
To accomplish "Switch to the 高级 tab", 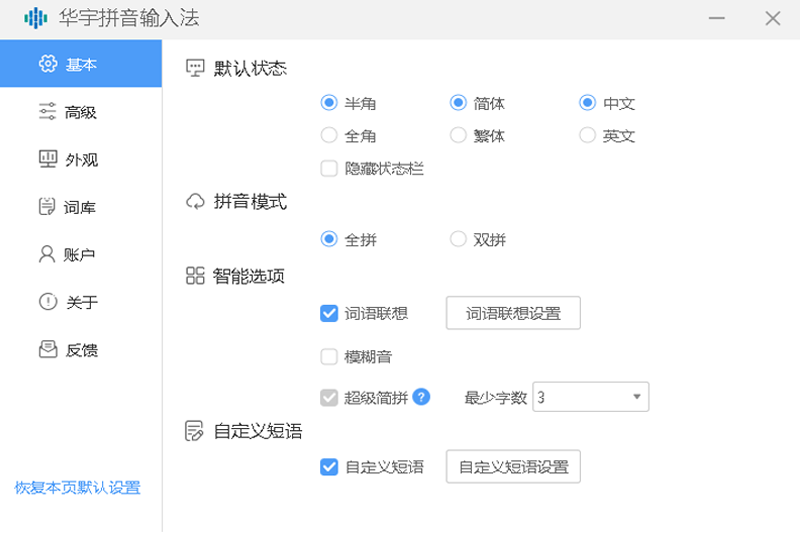I will point(80,112).
